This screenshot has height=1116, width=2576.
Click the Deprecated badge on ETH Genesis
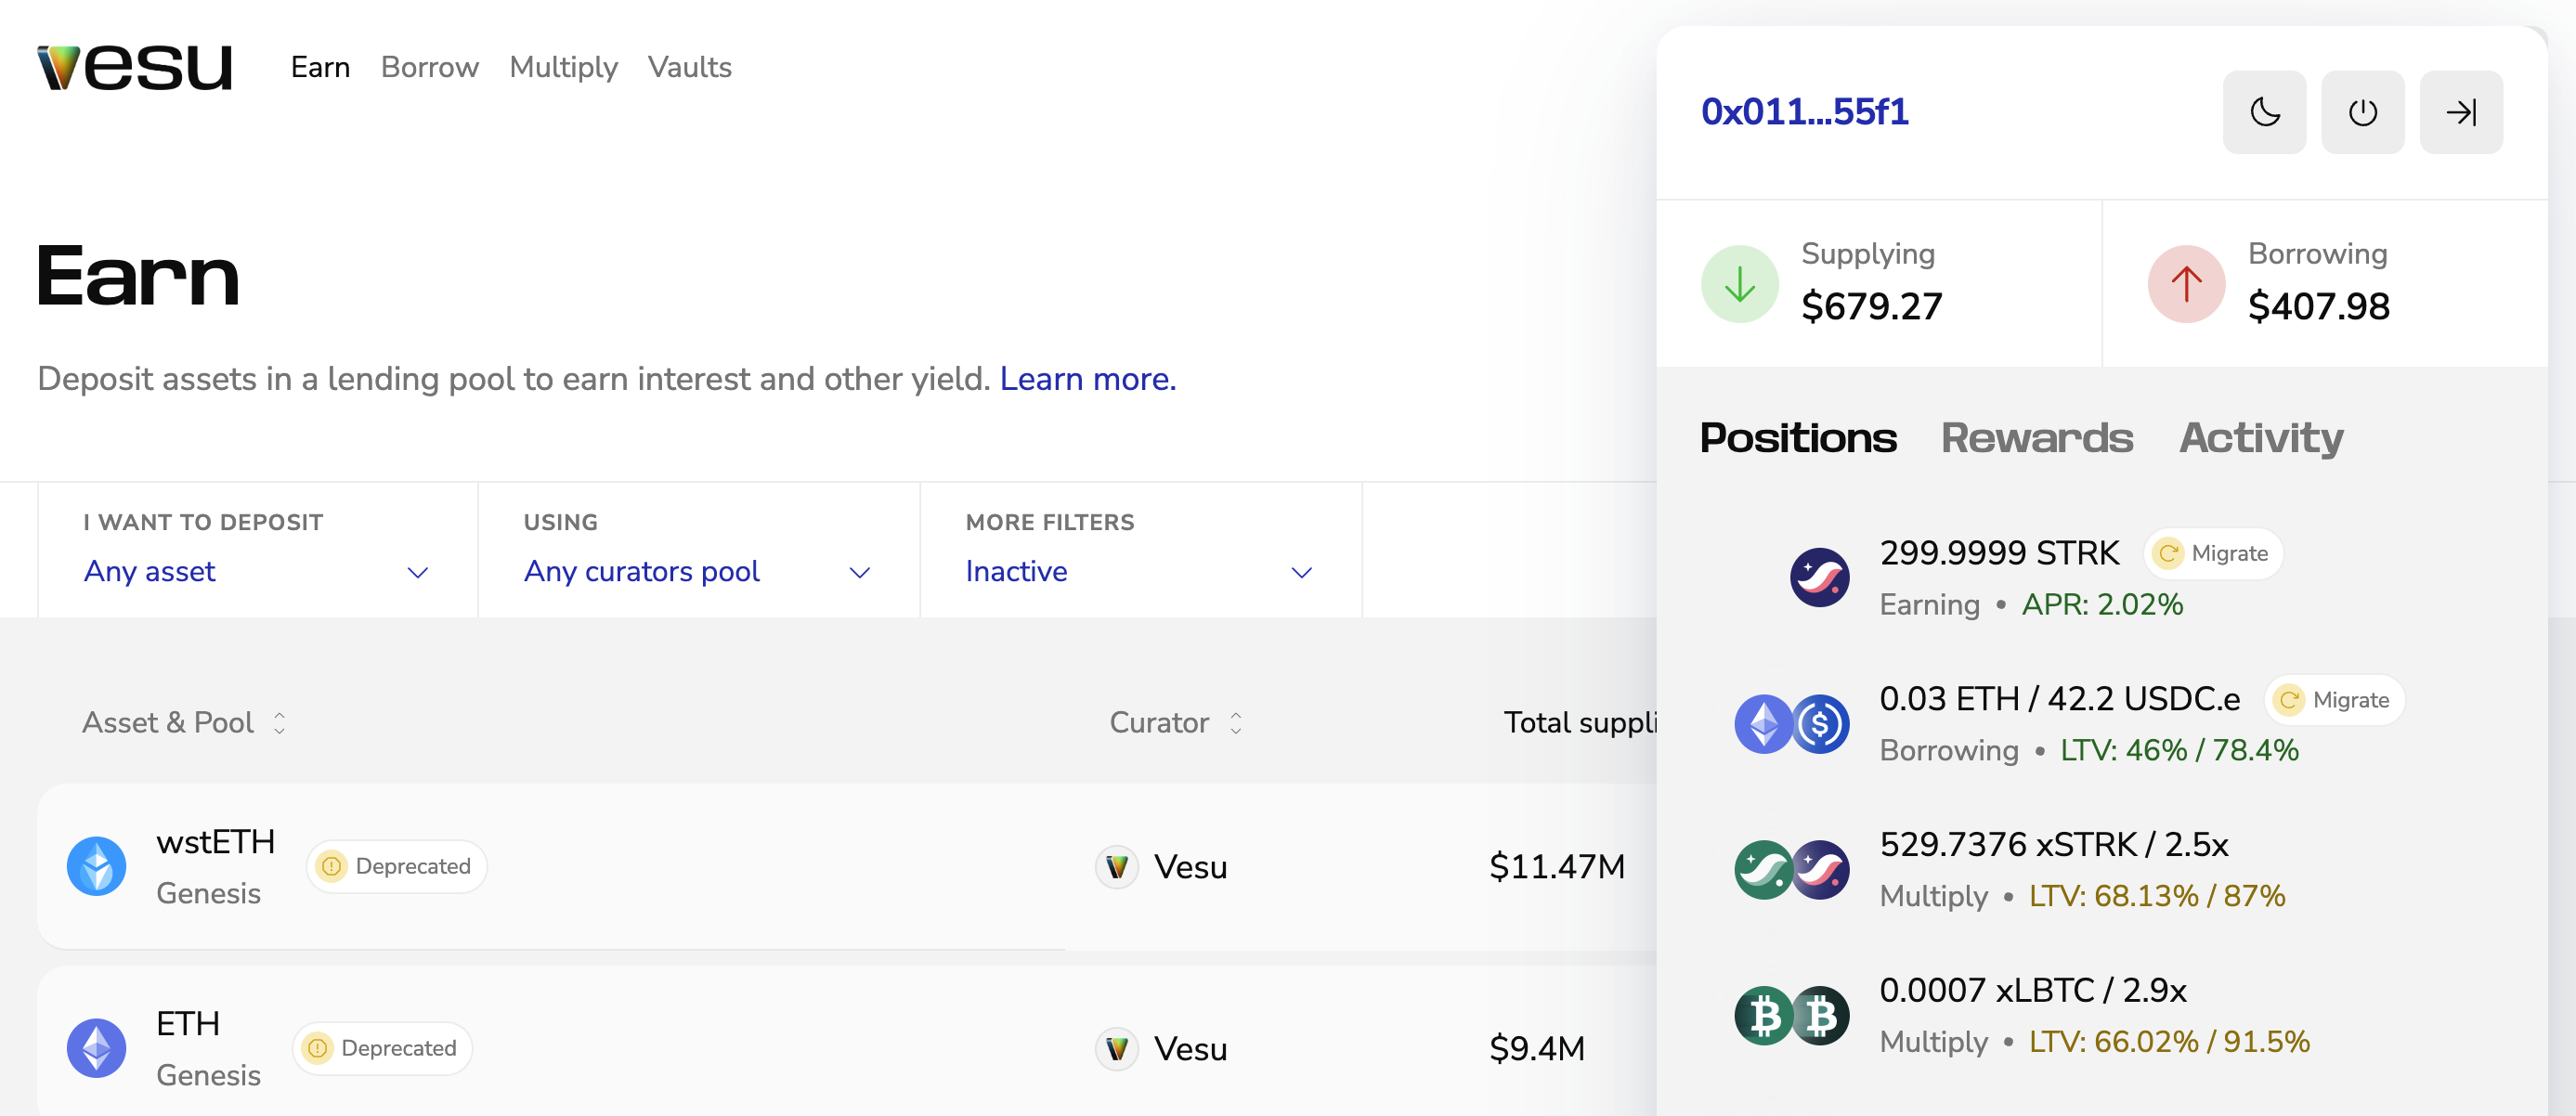point(381,1048)
